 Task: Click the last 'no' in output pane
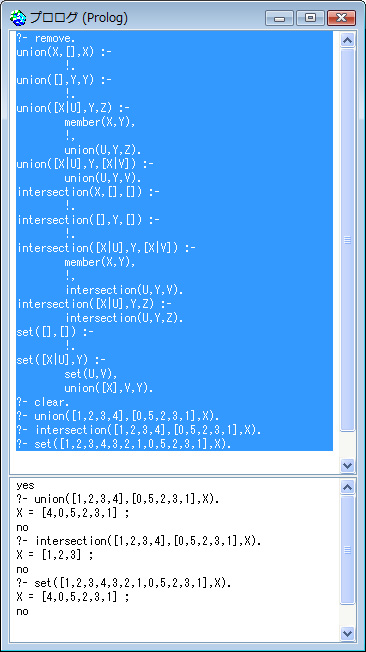click(22, 611)
